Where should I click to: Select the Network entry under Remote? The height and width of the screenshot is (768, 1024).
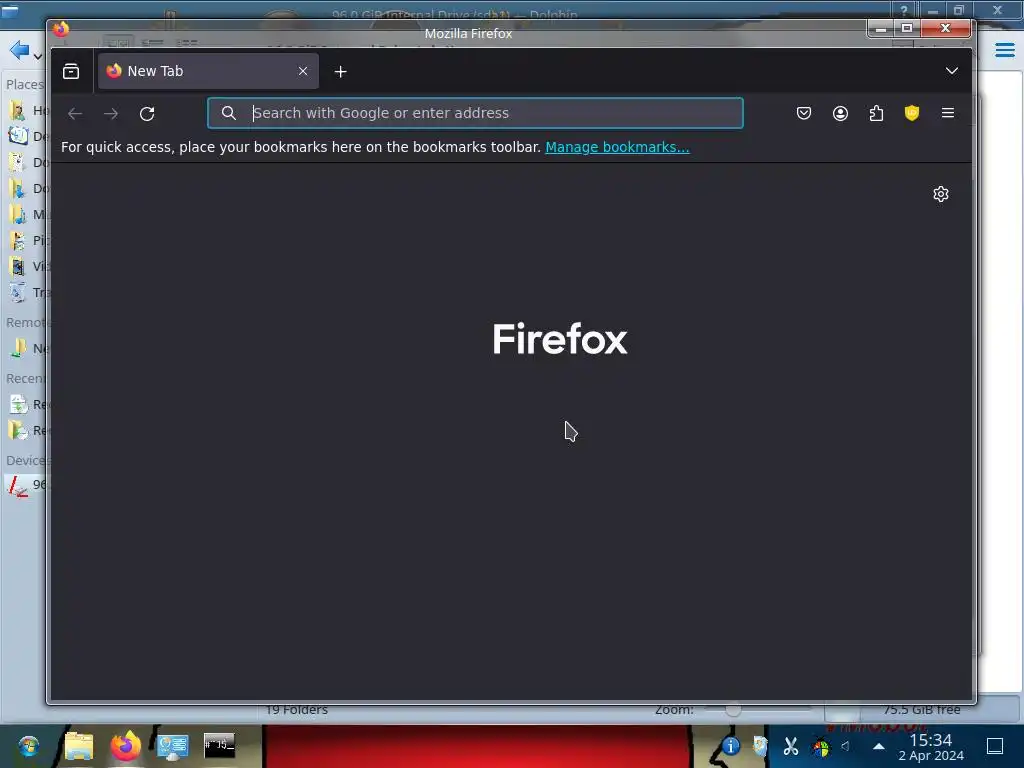click(x=26, y=348)
